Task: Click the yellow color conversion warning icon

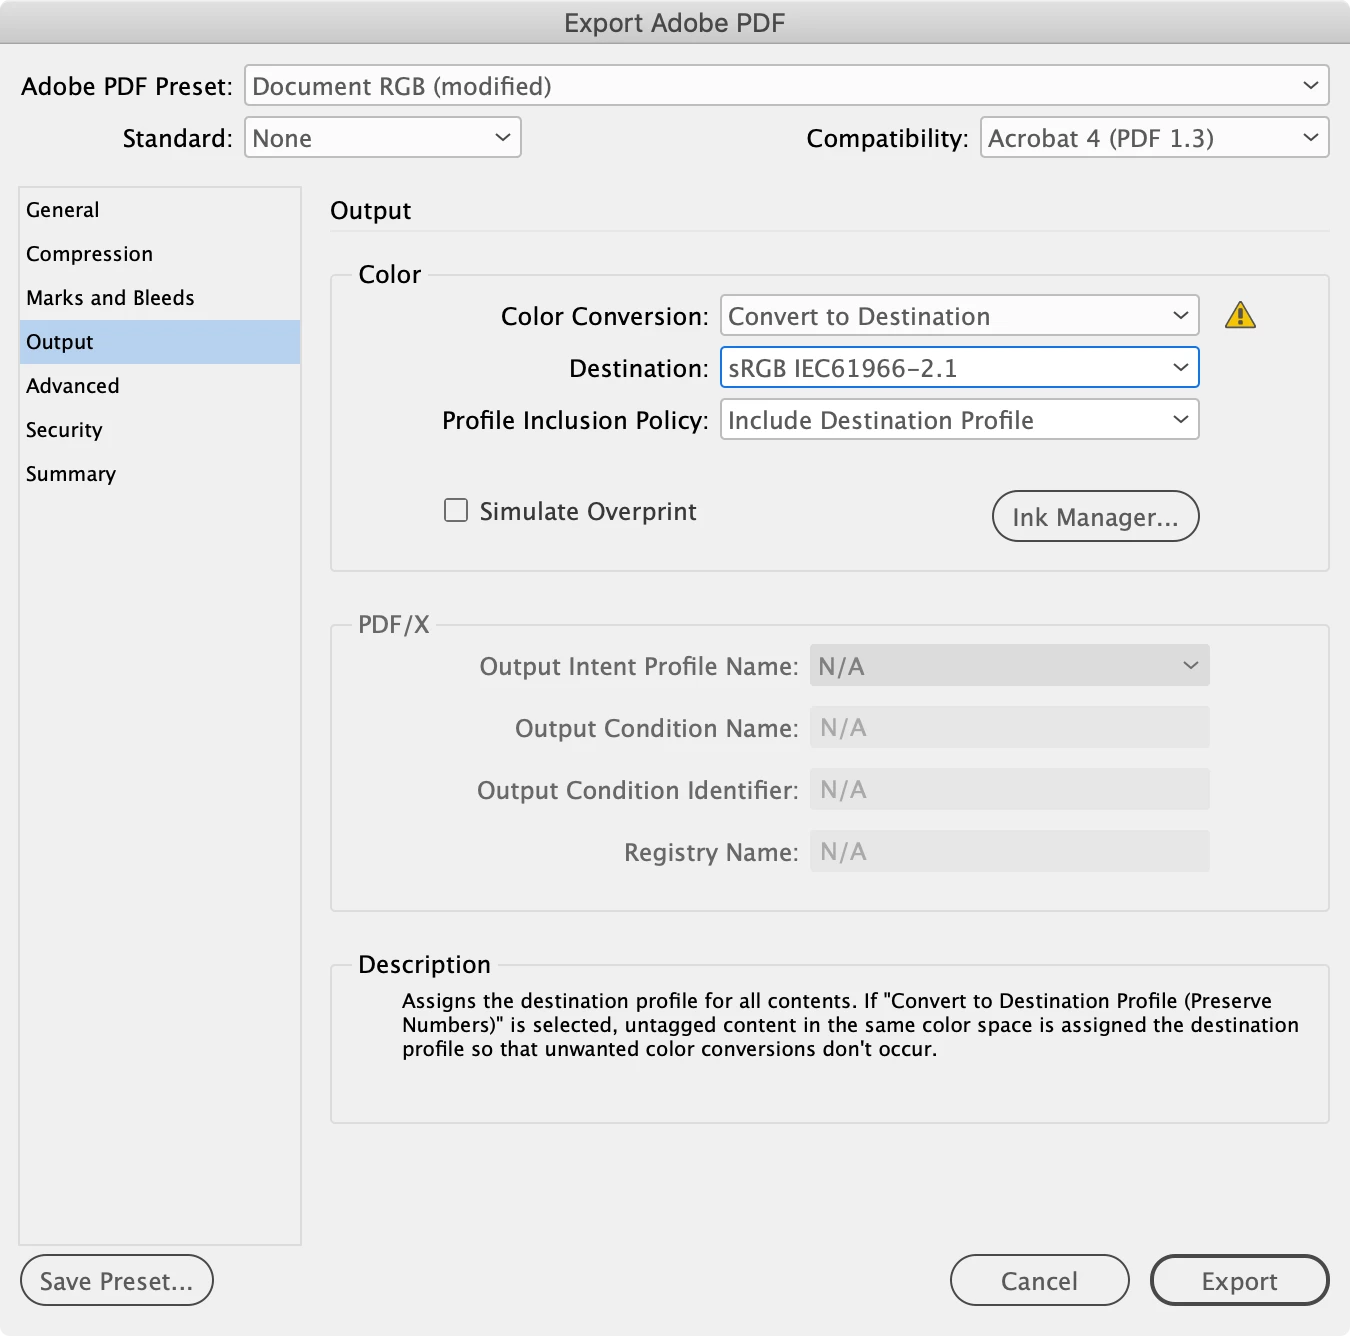Action: pyautogui.click(x=1240, y=316)
